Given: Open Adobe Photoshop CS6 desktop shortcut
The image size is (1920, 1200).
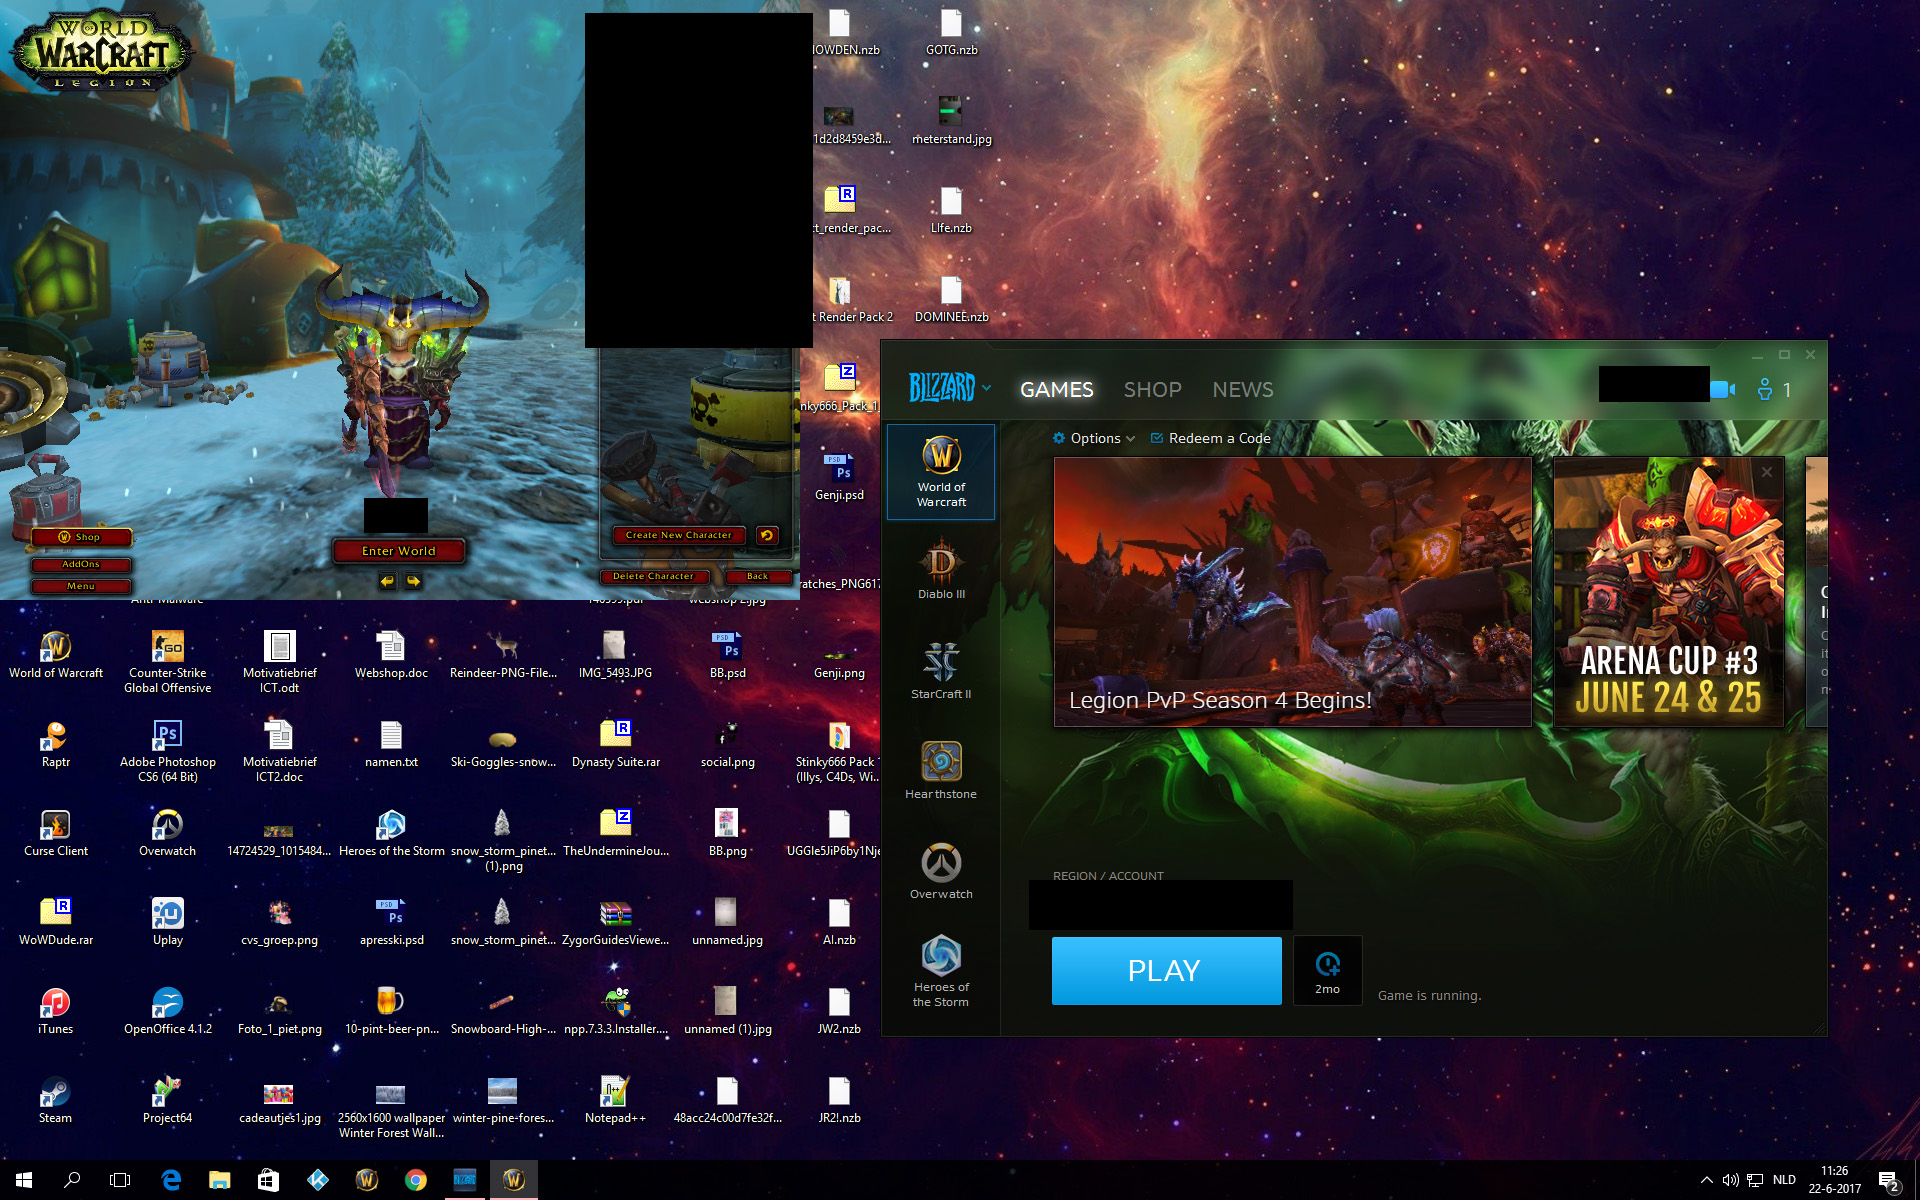Looking at the screenshot, I should click(x=167, y=751).
